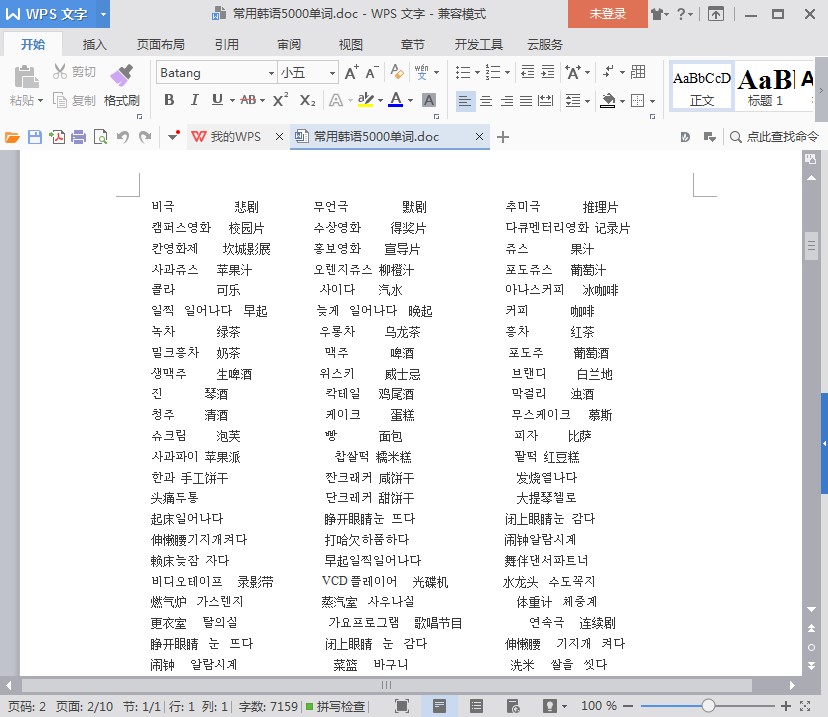The height and width of the screenshot is (717, 828).
Task: Click the Cut scissors button
Action: [x=74, y=71]
